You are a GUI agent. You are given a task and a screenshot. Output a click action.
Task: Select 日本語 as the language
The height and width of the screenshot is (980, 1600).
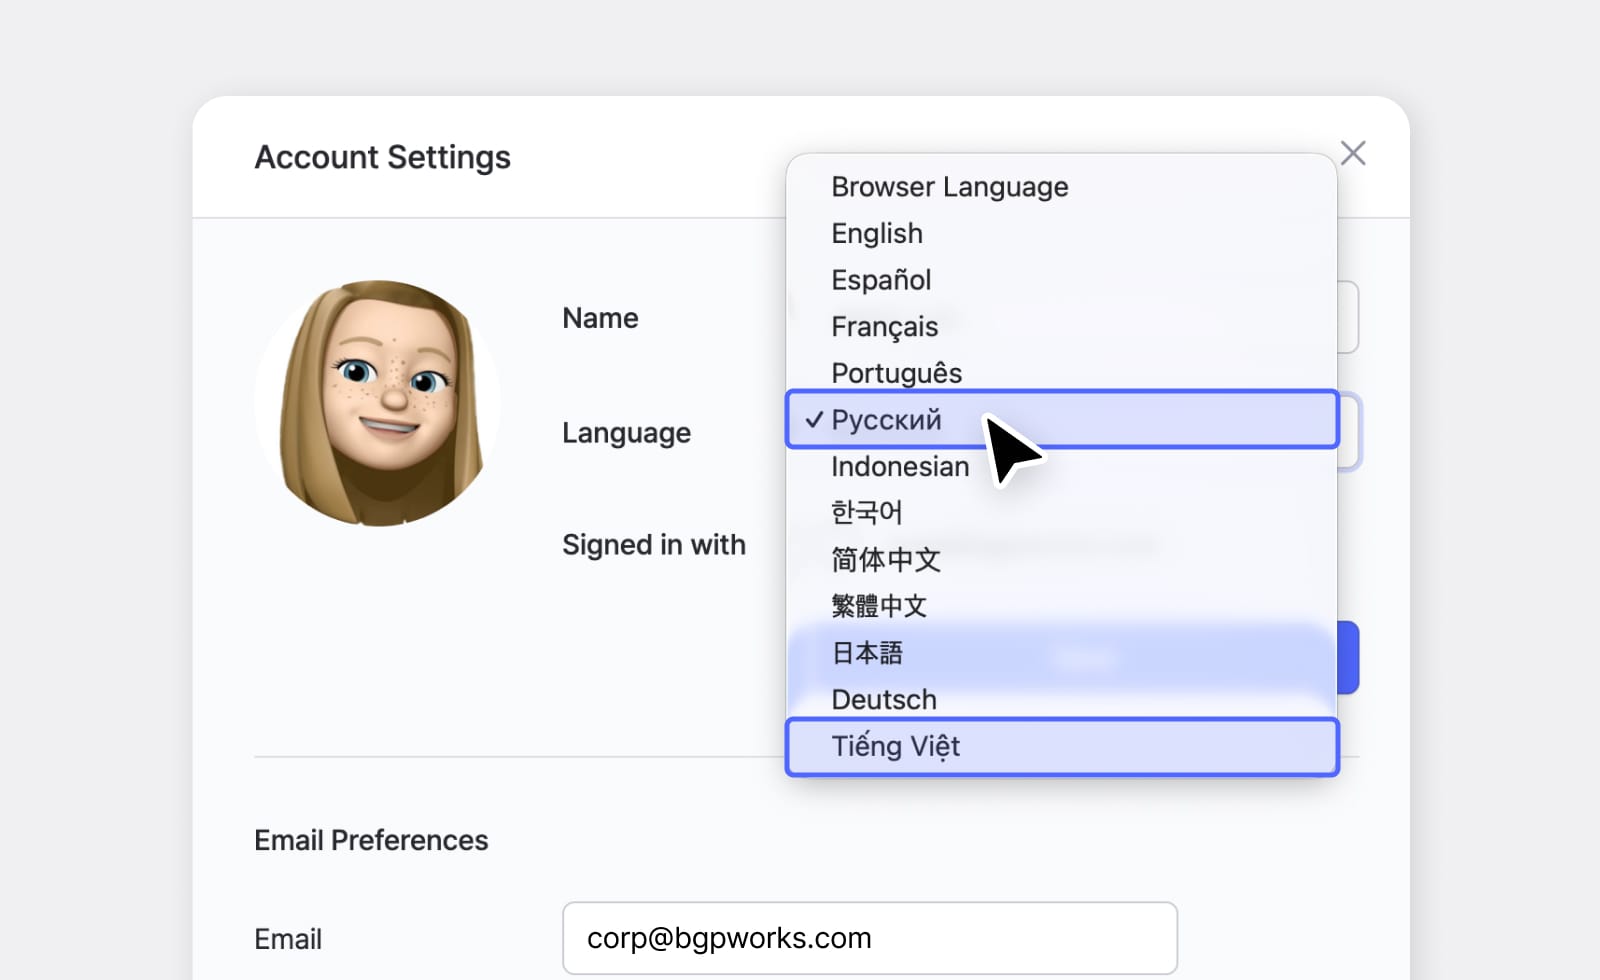tap(868, 652)
